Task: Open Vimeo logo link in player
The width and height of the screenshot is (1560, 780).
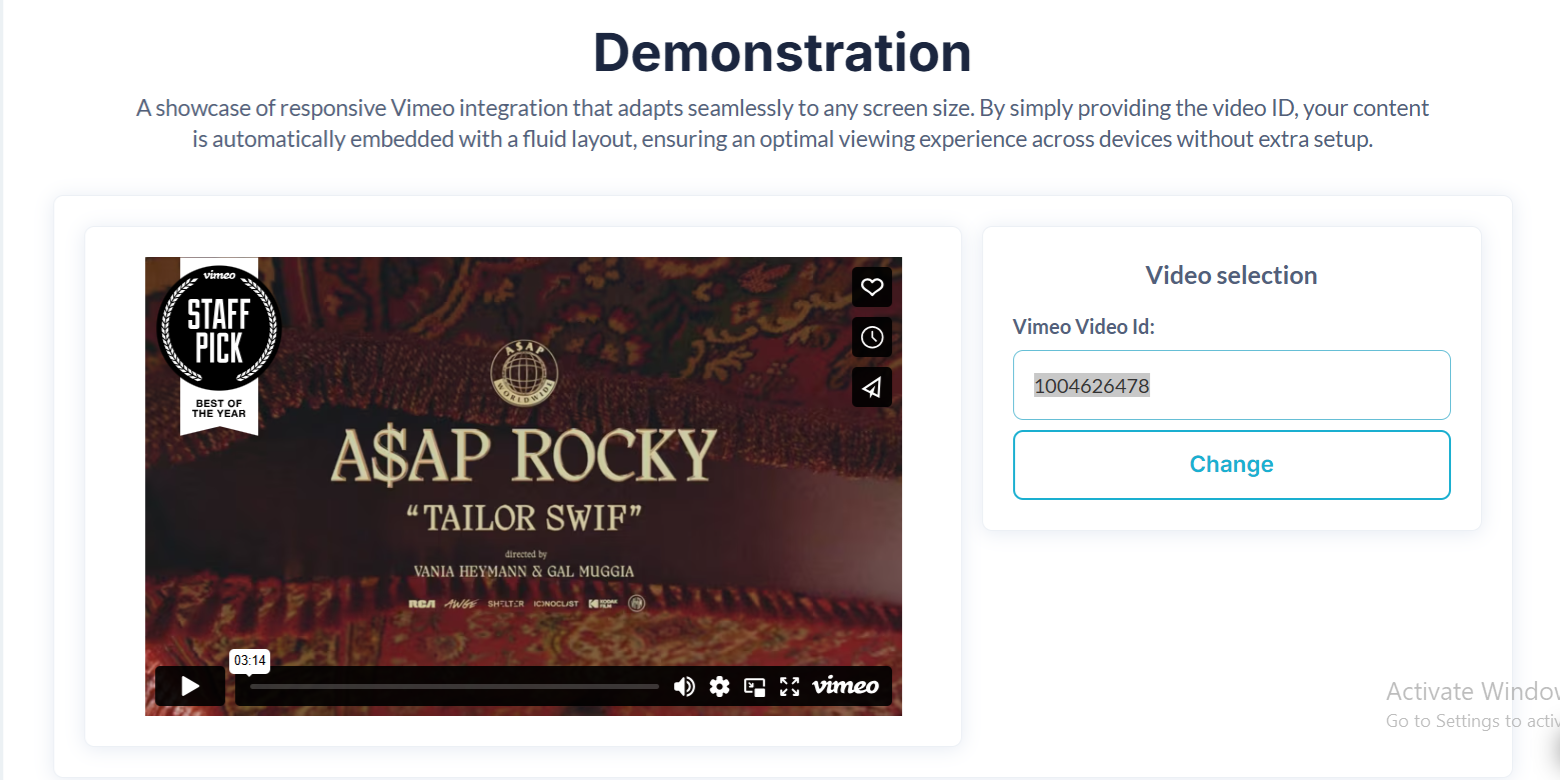Action: click(x=845, y=686)
